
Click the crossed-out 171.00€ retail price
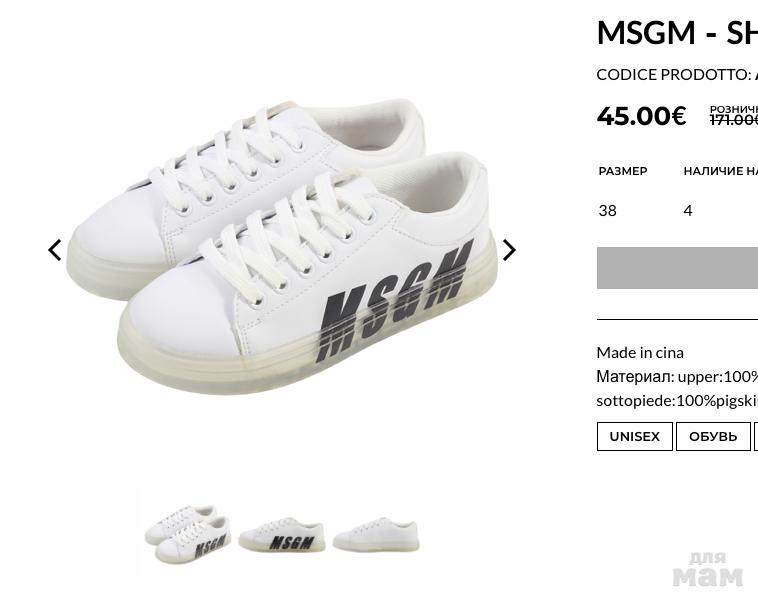point(733,120)
